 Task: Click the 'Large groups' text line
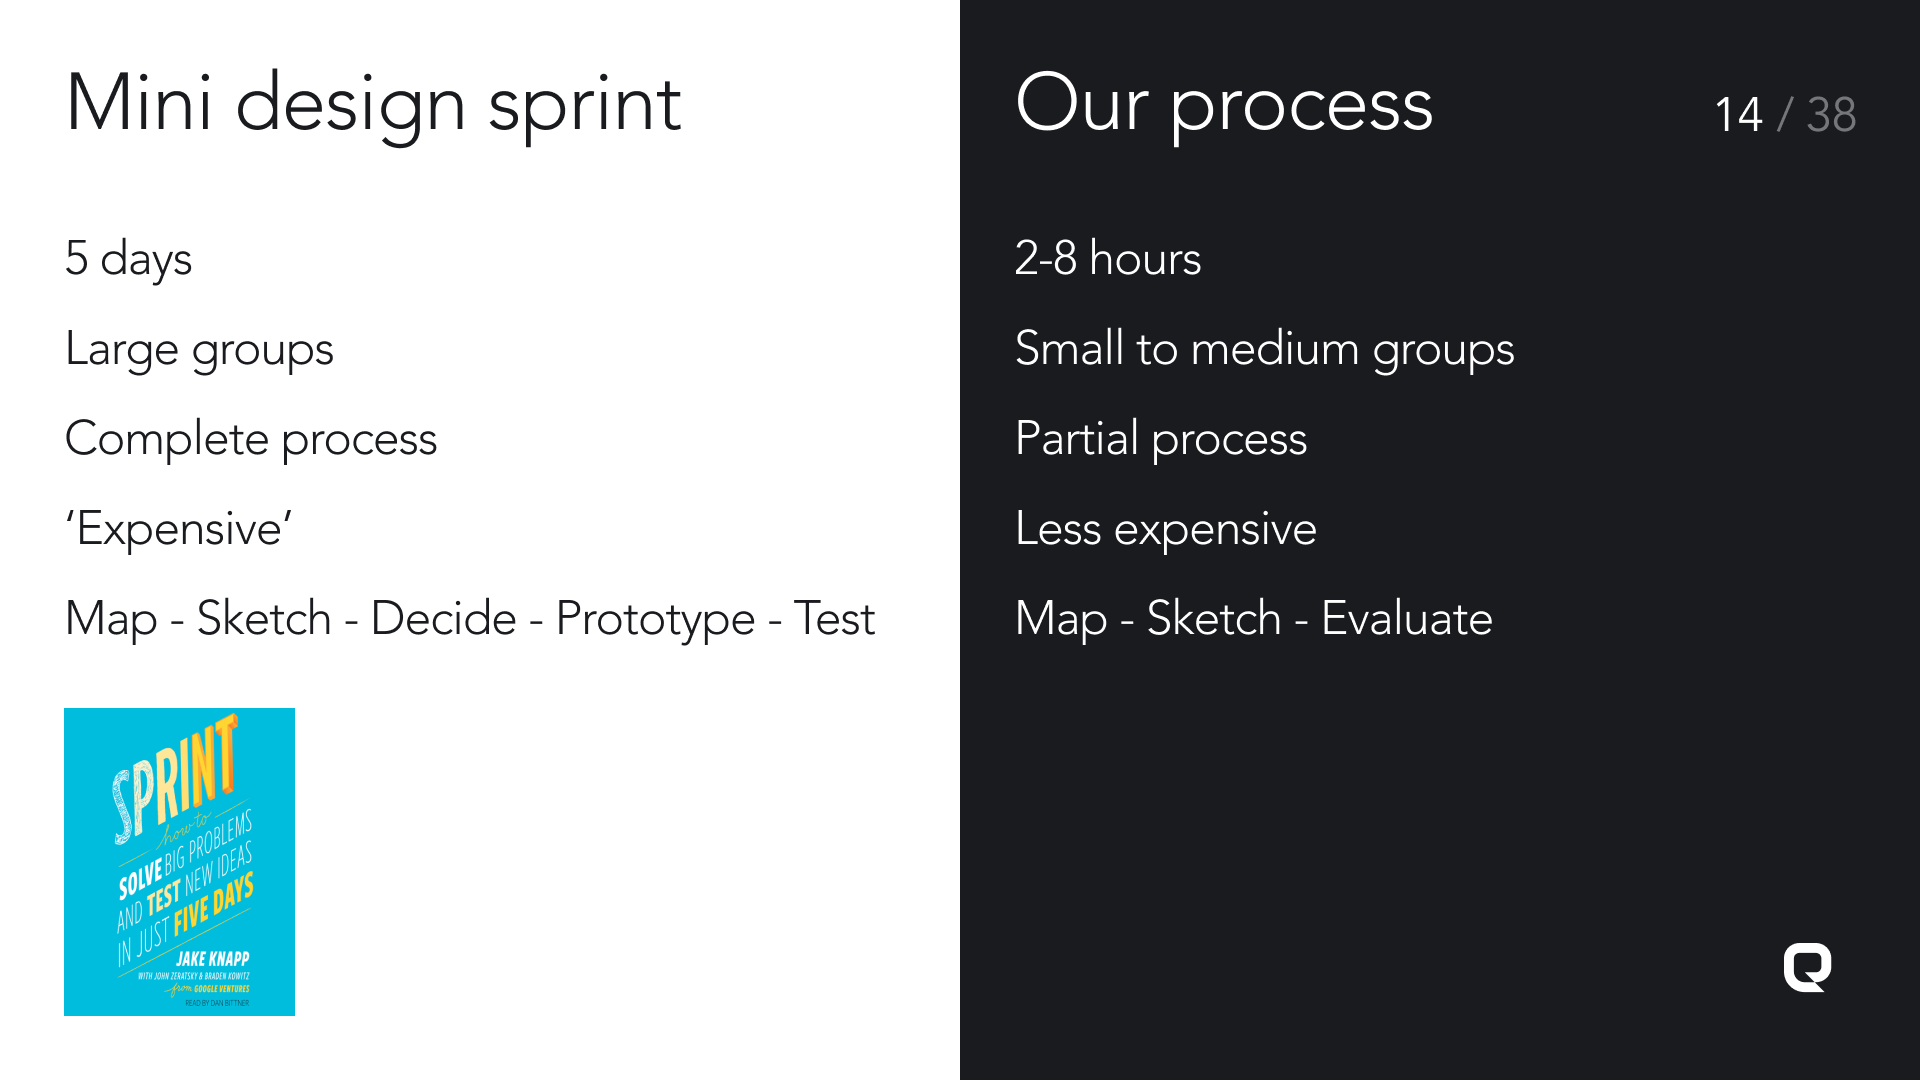(199, 349)
